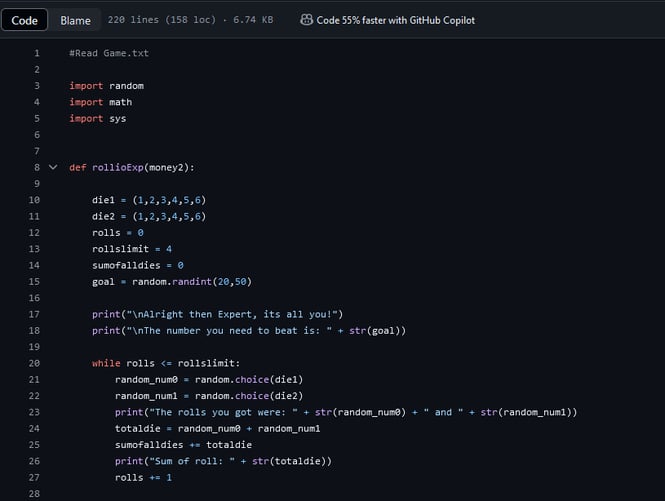Click 'die2 = (1,2,3,4,5,6)' line

coord(149,216)
